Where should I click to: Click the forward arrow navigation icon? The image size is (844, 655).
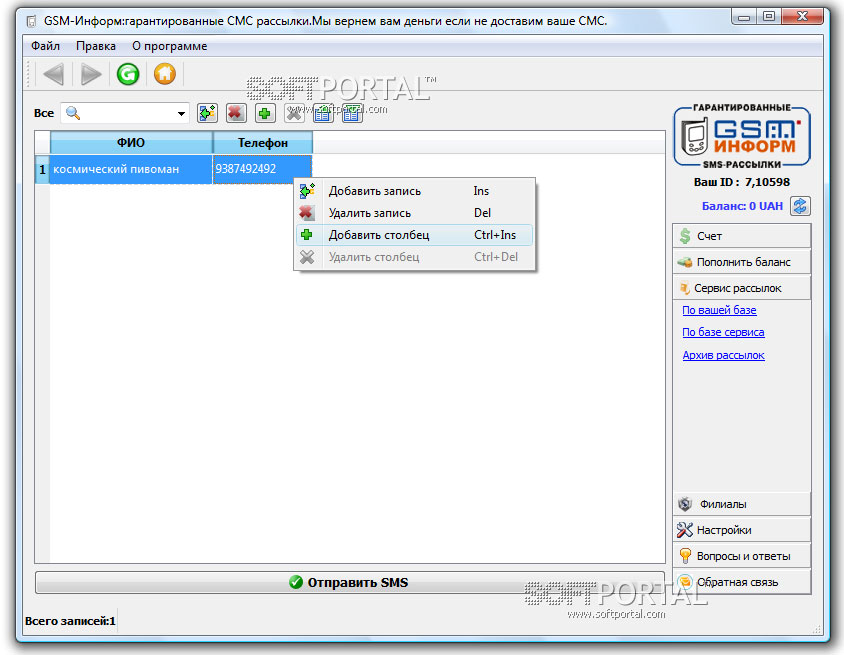click(x=90, y=74)
